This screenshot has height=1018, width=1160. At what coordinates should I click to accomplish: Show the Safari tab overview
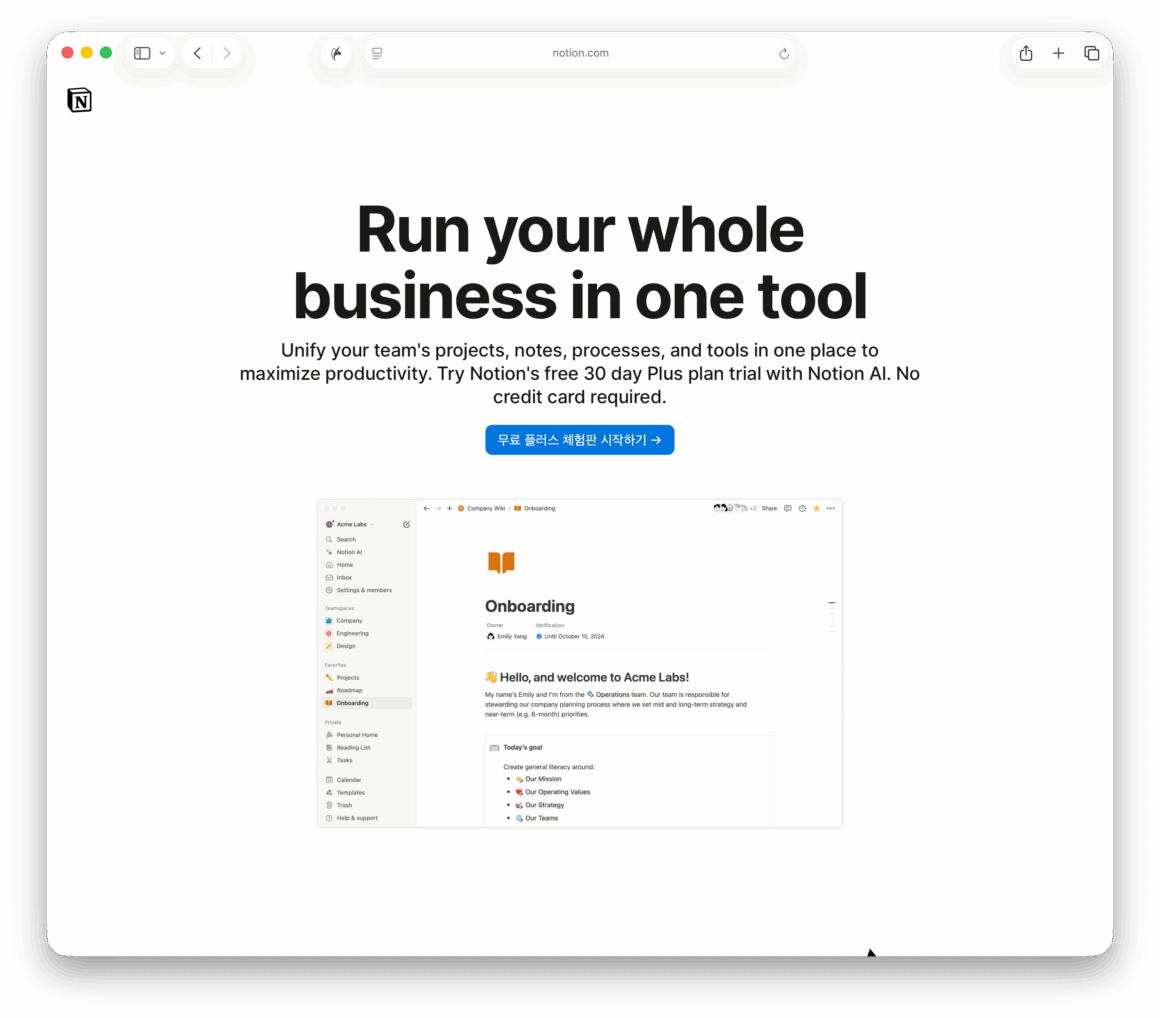1092,53
